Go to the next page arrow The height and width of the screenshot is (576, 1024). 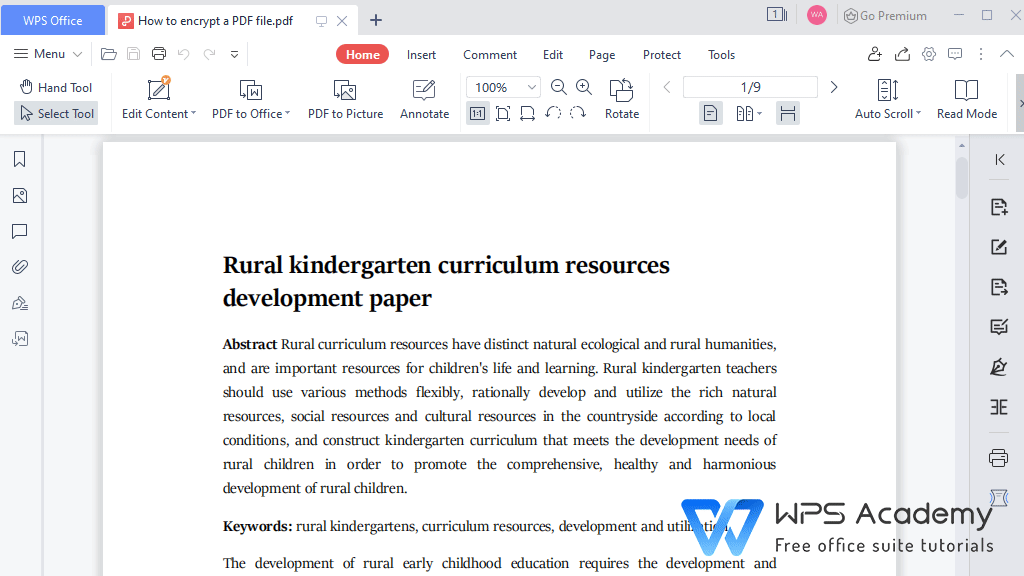[x=834, y=88]
